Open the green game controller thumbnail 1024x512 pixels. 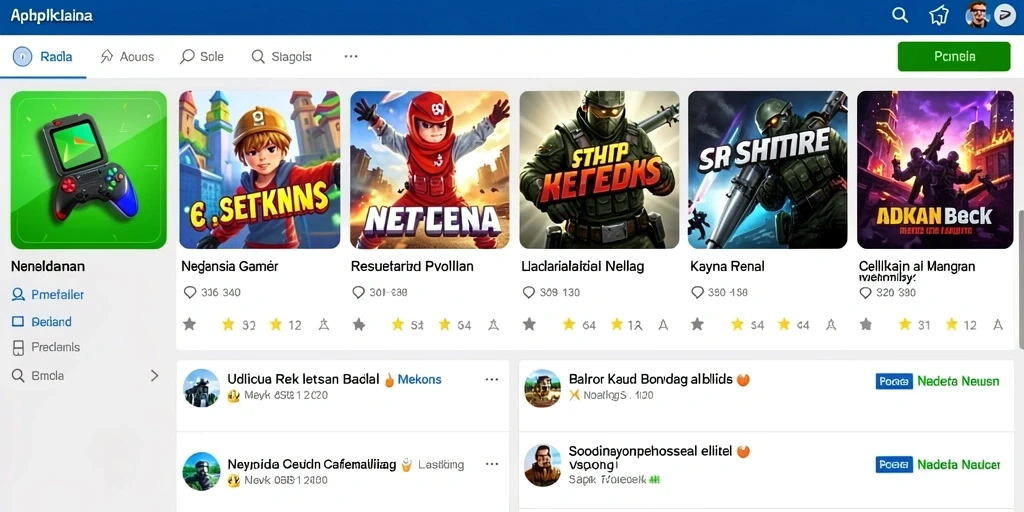pyautogui.click(x=89, y=170)
